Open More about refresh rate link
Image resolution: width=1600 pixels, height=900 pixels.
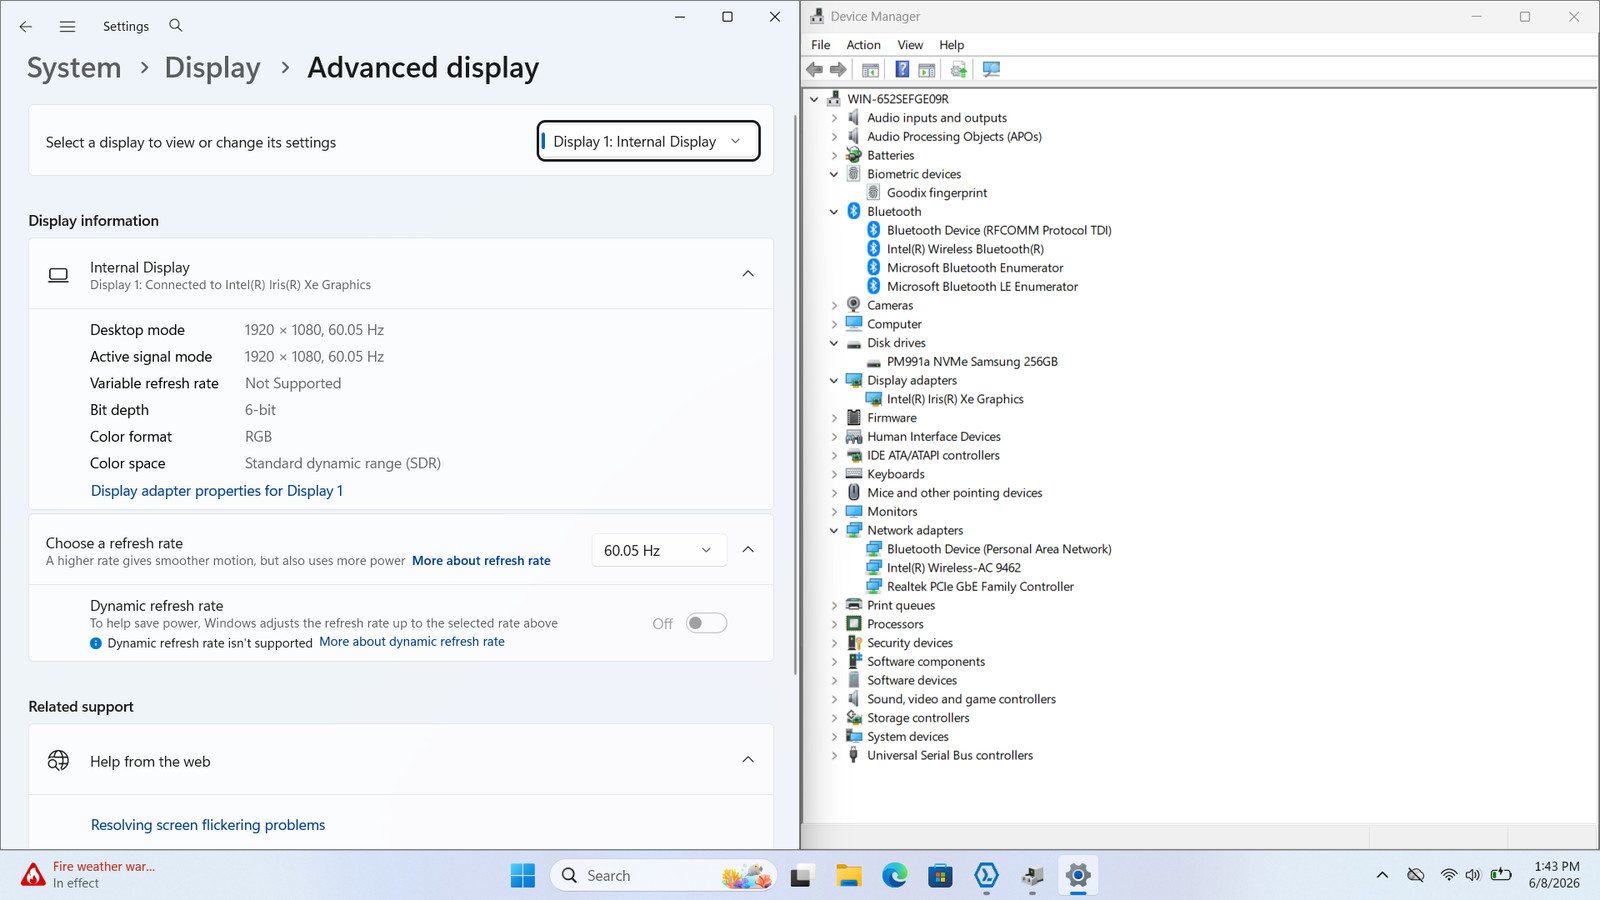481,561
